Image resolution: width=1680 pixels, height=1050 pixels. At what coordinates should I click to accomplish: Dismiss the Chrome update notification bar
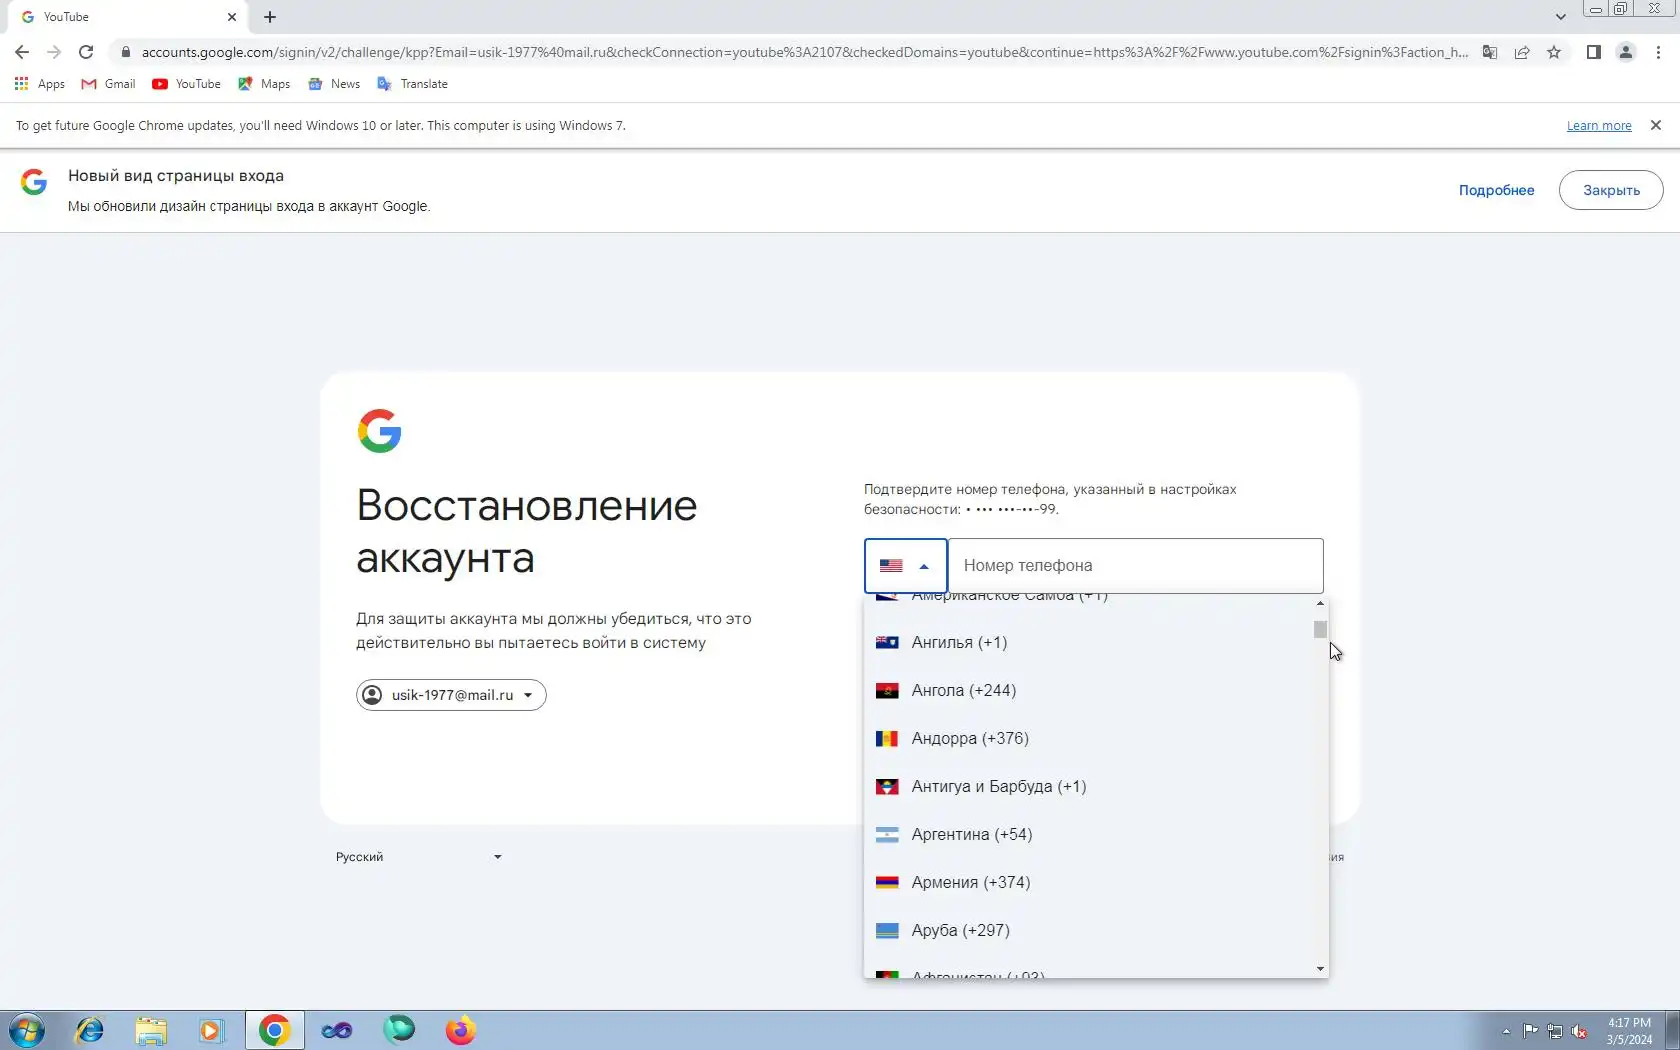pos(1656,125)
